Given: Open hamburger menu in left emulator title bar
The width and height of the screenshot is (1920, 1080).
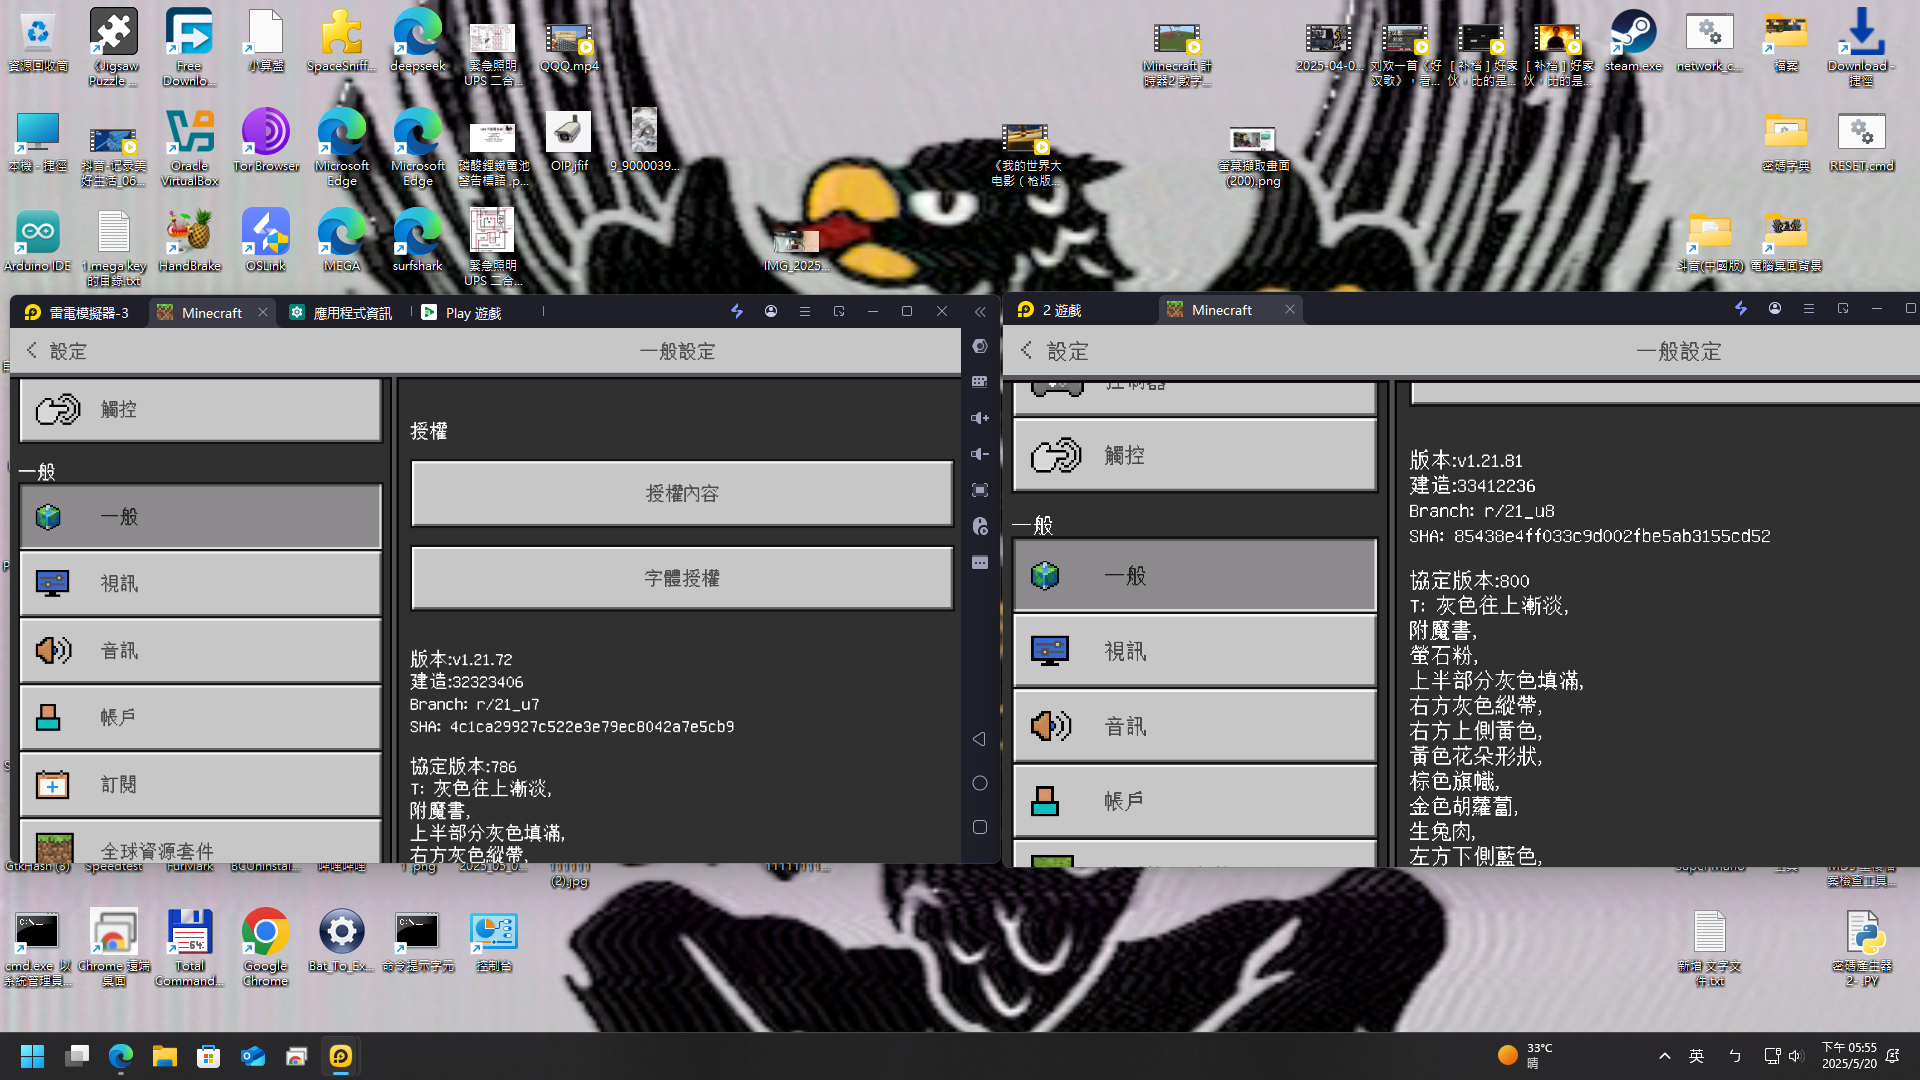Looking at the screenshot, I should coord(805,312).
